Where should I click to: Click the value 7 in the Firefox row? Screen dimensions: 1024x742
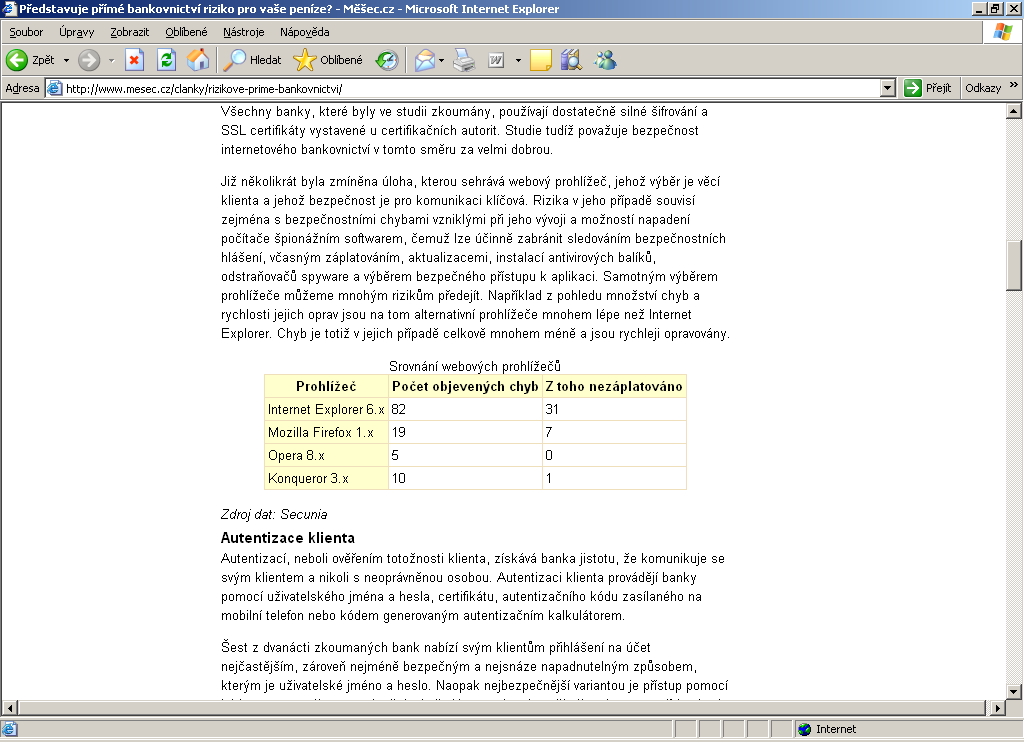(549, 432)
